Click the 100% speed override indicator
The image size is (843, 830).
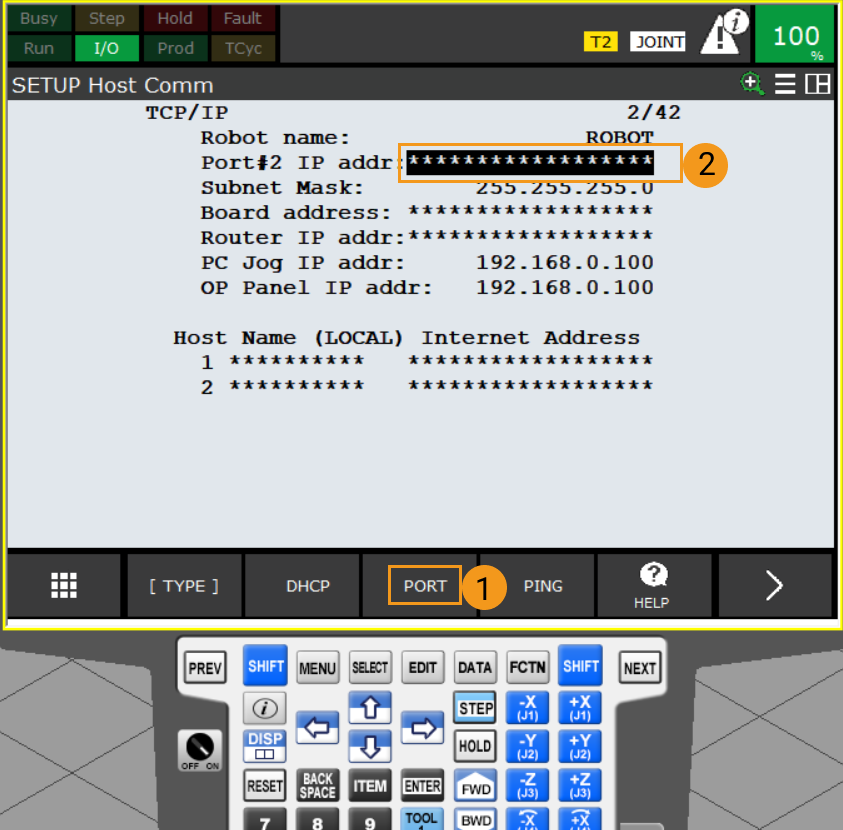[795, 33]
